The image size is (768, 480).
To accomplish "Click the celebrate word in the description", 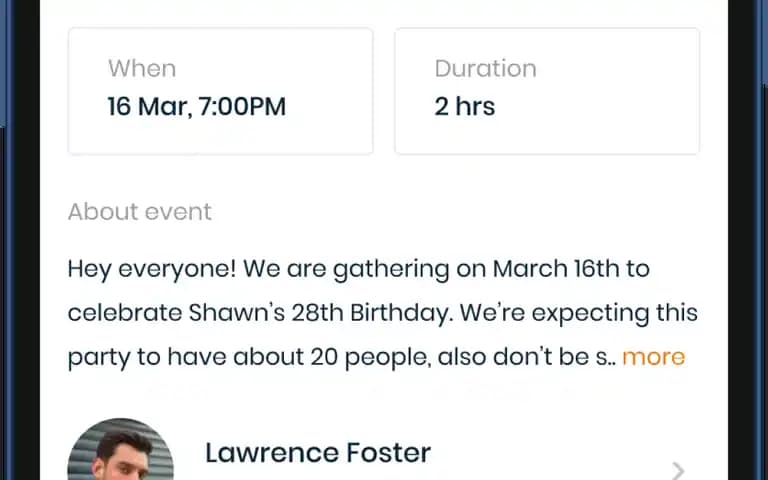I will pyautogui.click(x=125, y=313).
